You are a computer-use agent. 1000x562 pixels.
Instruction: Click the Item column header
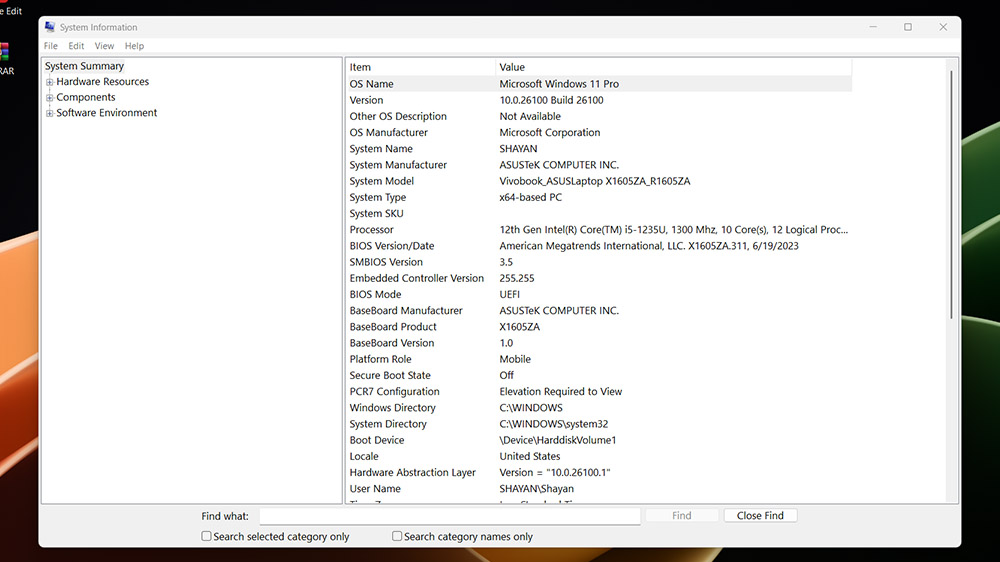point(421,67)
